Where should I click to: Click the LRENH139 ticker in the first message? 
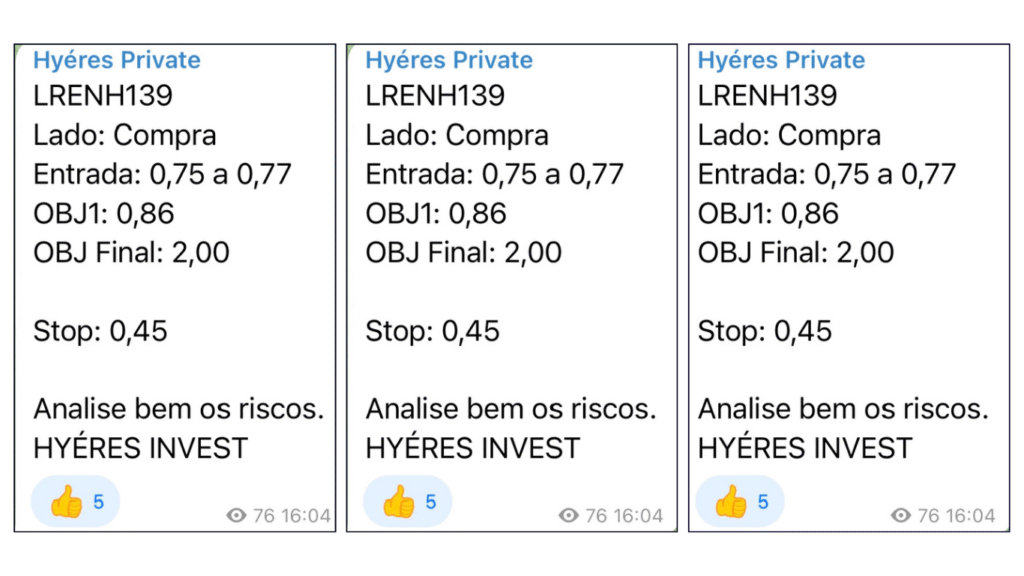103,96
